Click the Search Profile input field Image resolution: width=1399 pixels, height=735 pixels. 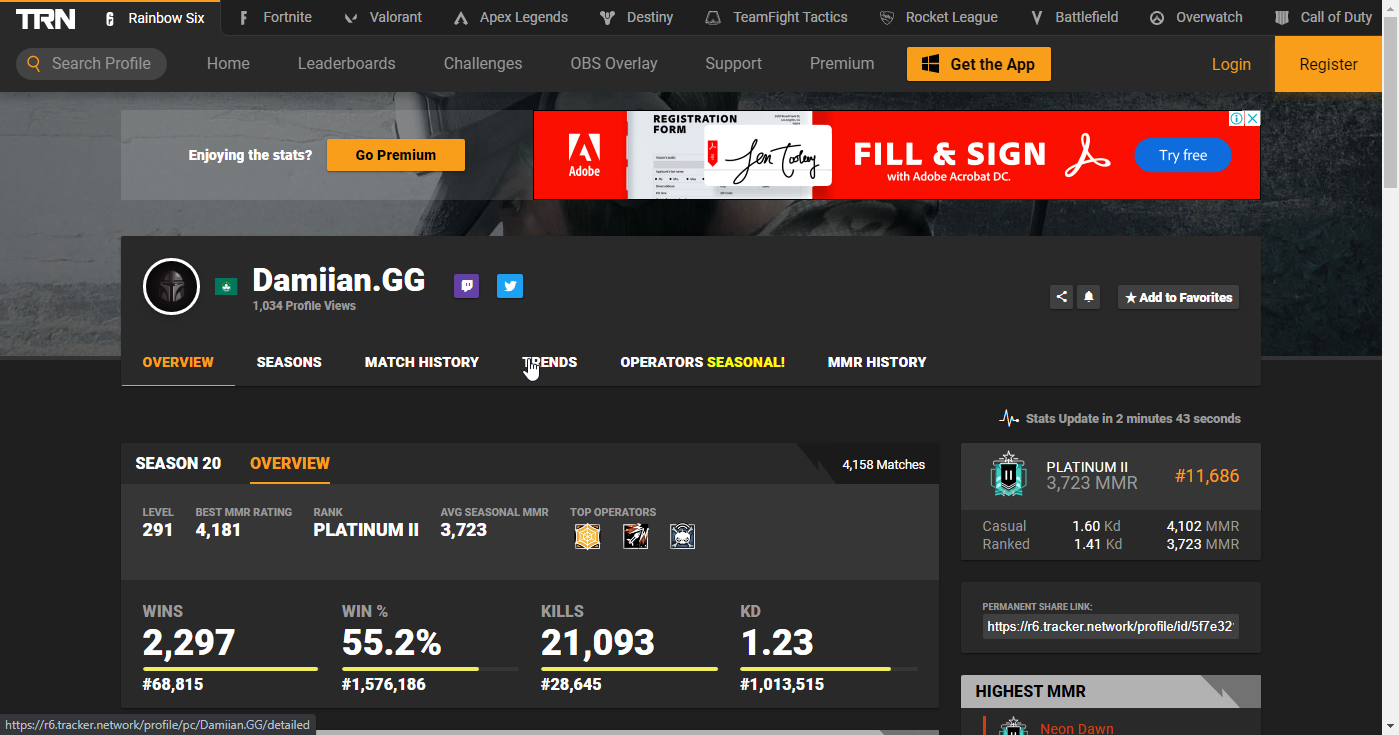click(x=100, y=64)
